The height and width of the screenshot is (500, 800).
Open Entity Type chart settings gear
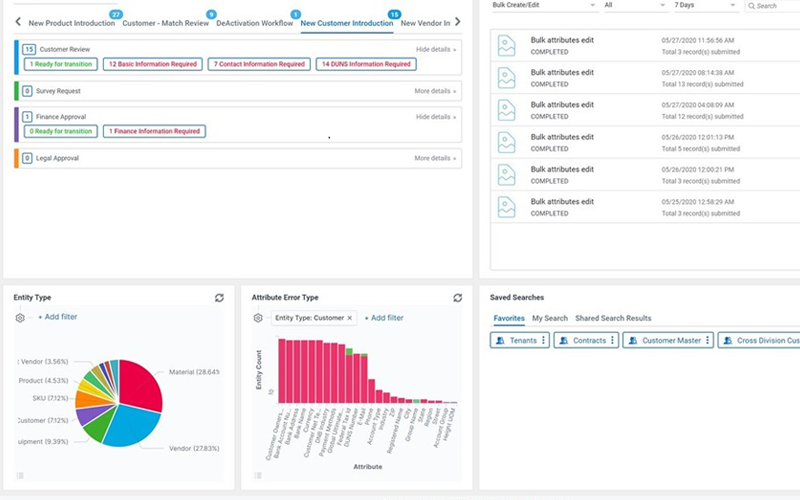pos(20,318)
